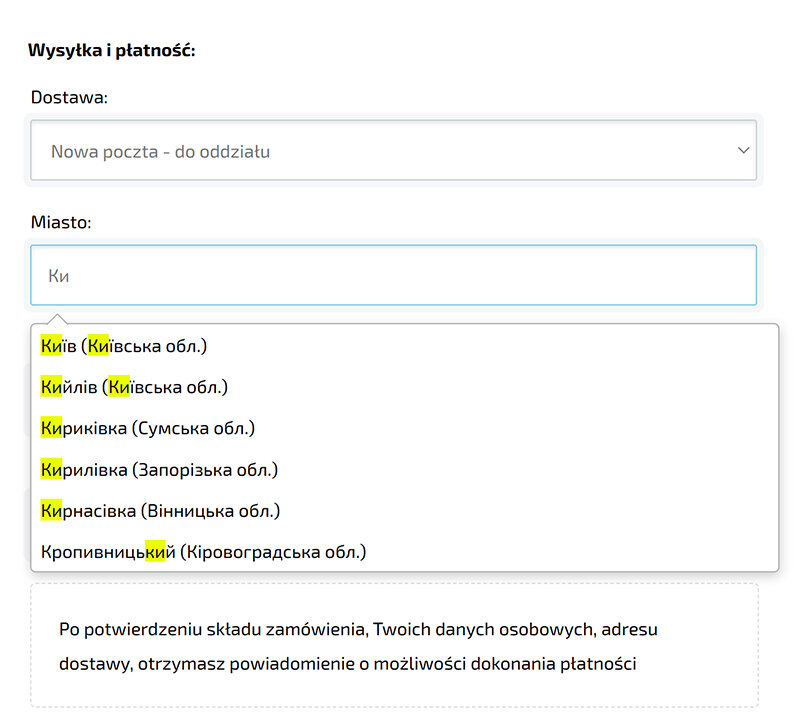Choose Кийлів (Київська обл.) from suggestions
800x727 pixels.
[135, 387]
